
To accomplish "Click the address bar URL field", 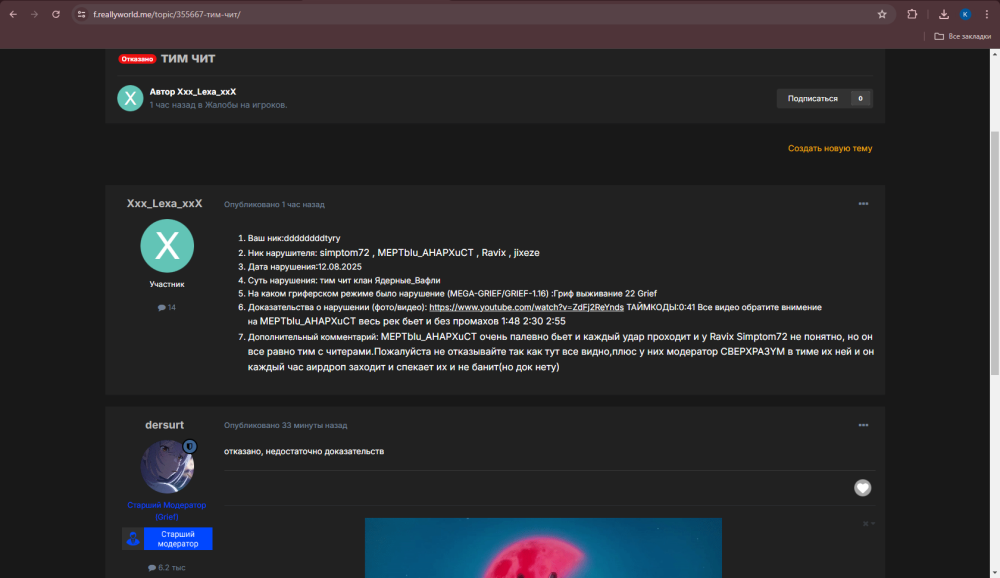I will click(x=485, y=14).
